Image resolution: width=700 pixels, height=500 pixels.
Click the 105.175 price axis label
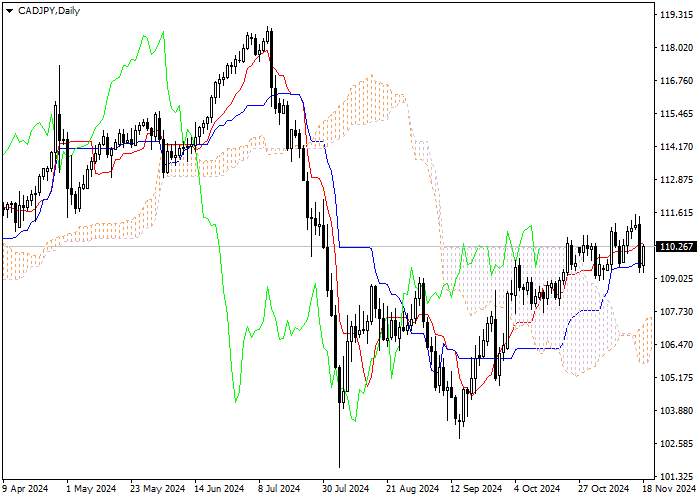(x=676, y=378)
